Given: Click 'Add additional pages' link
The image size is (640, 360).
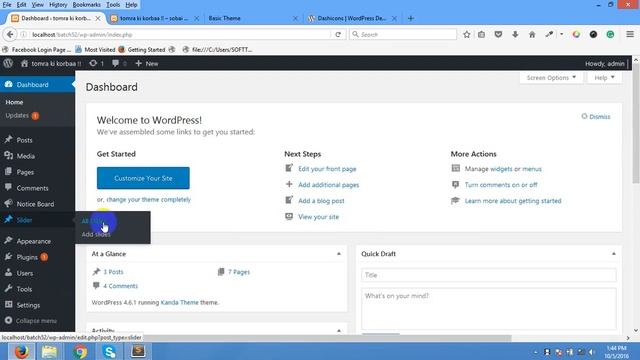Looking at the screenshot, I should click(329, 184).
